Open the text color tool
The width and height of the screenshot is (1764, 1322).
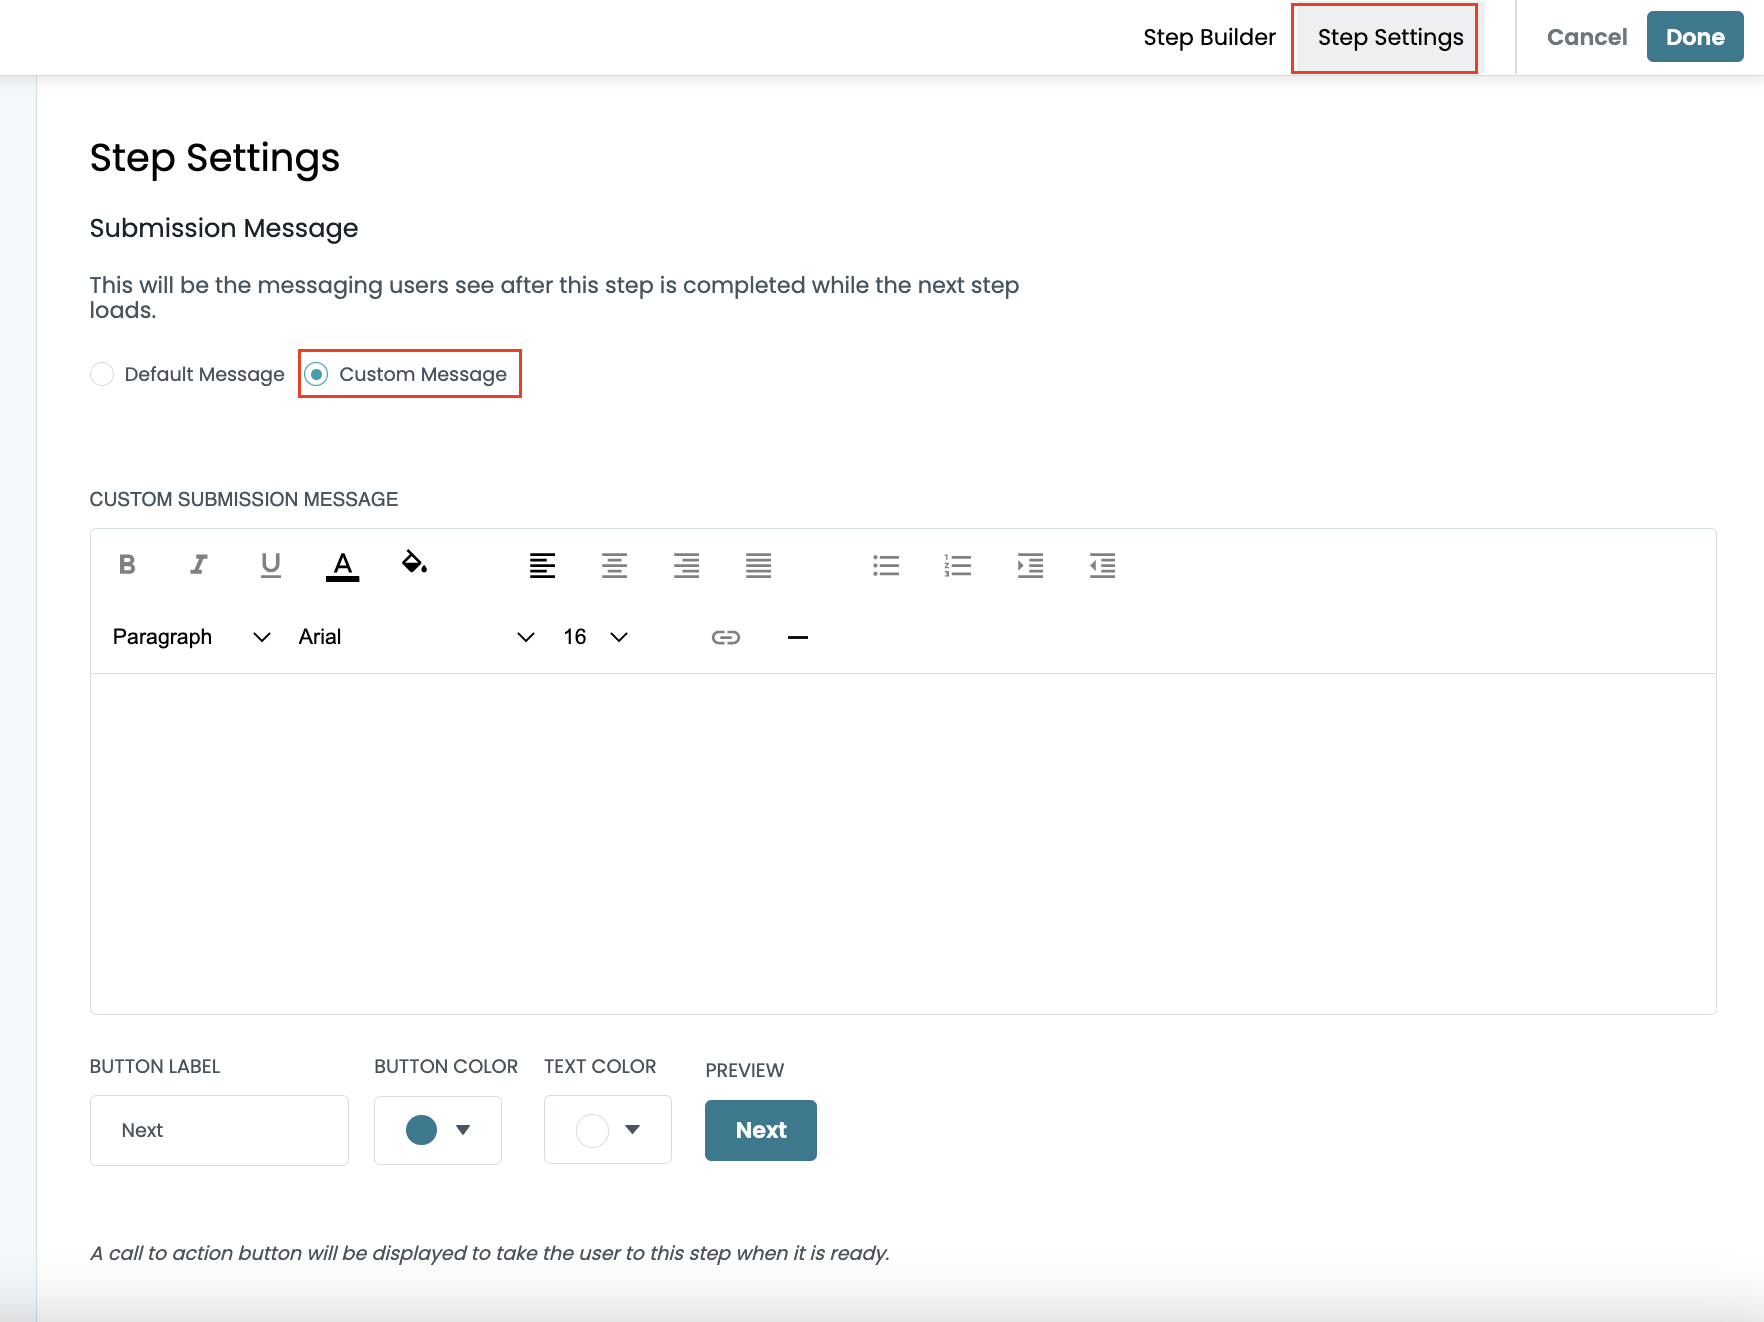click(x=342, y=565)
